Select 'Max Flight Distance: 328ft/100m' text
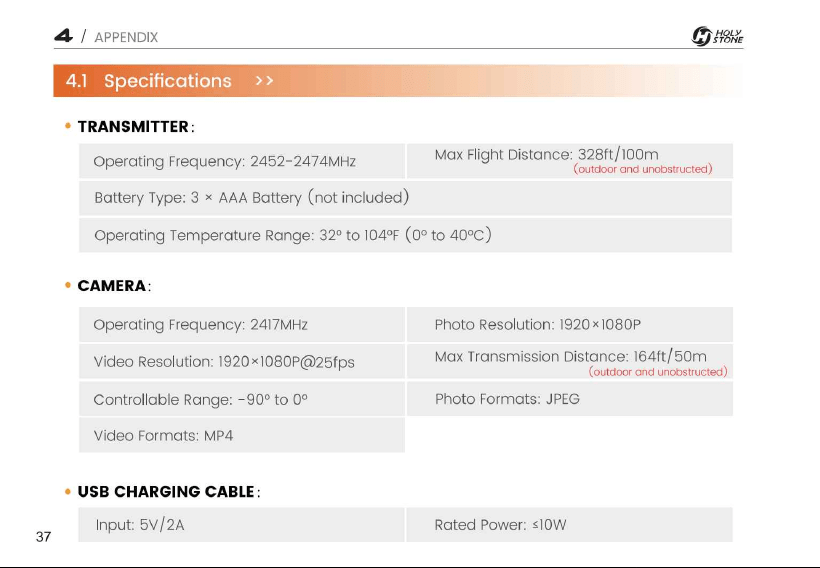Image resolution: width=820 pixels, height=568 pixels. pos(546,154)
